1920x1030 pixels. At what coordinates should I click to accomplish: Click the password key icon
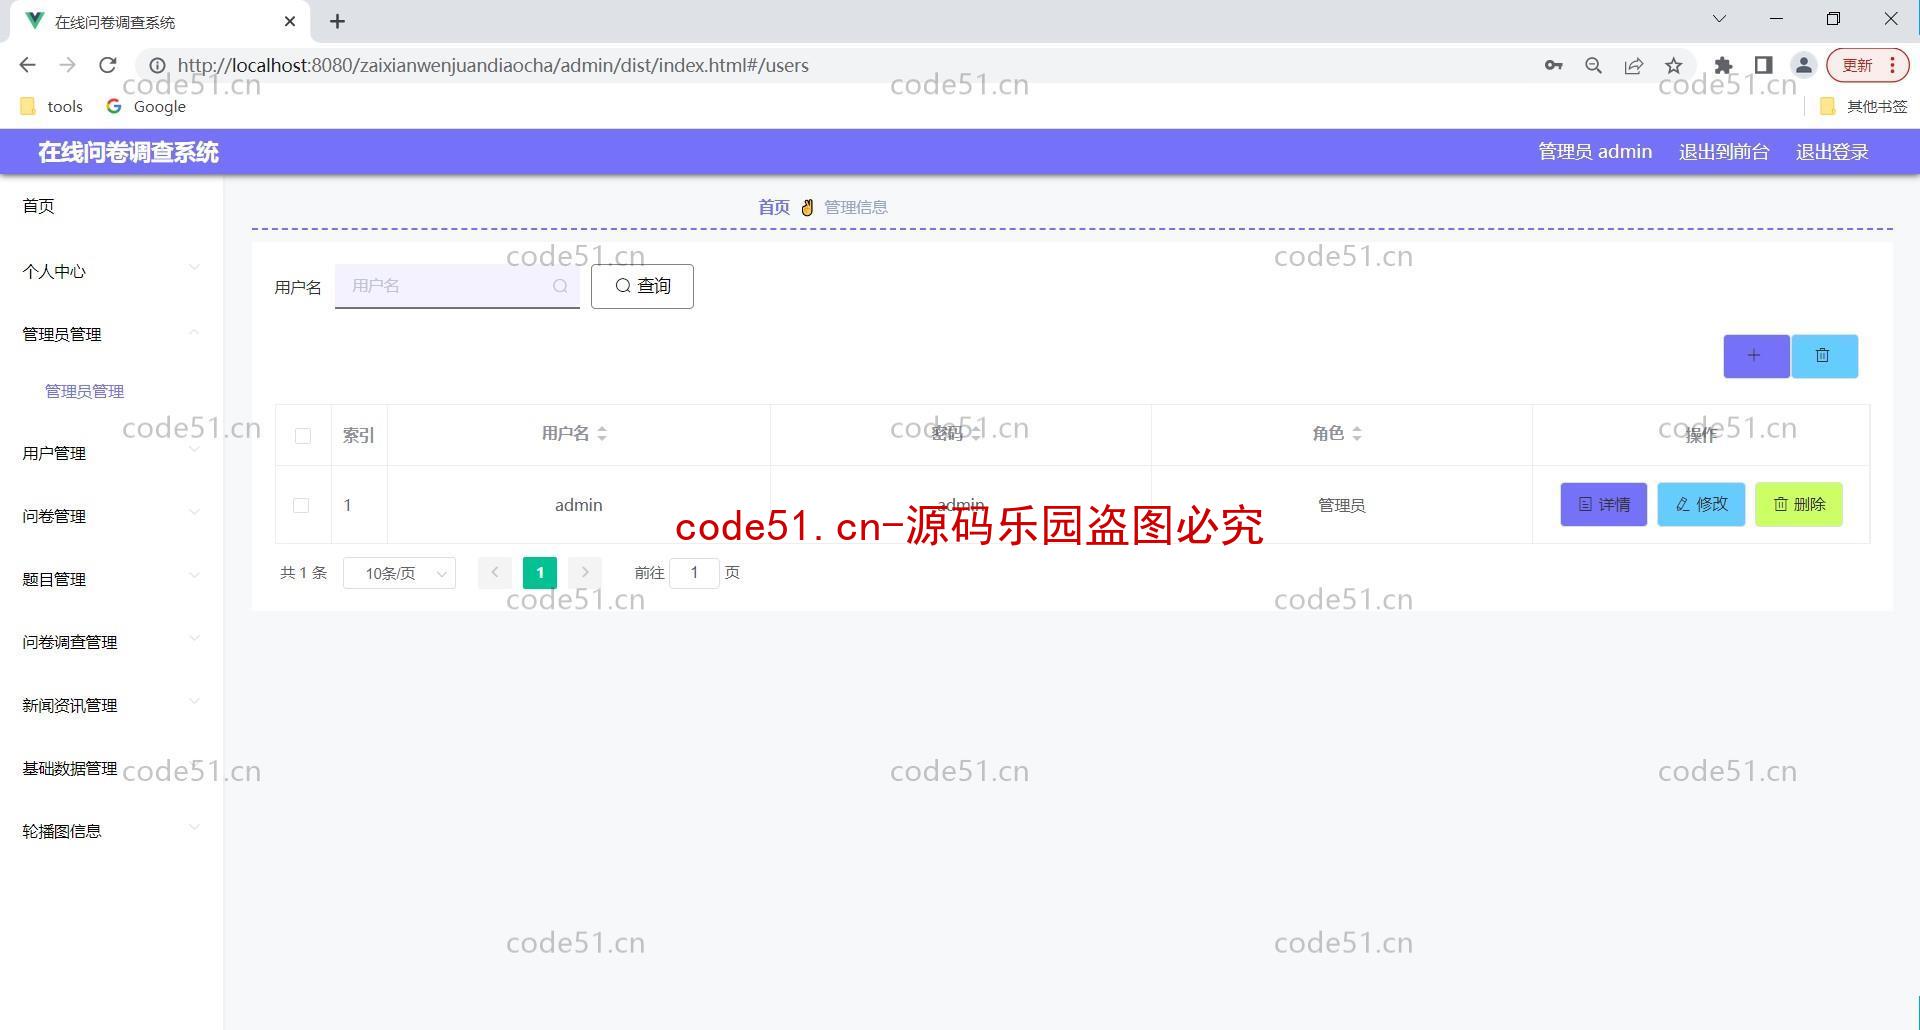pos(1553,66)
